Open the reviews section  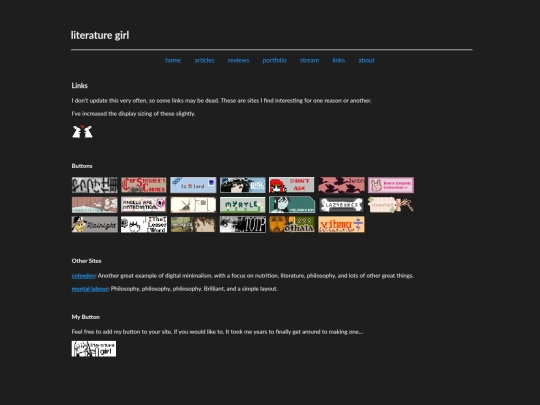[x=238, y=60]
